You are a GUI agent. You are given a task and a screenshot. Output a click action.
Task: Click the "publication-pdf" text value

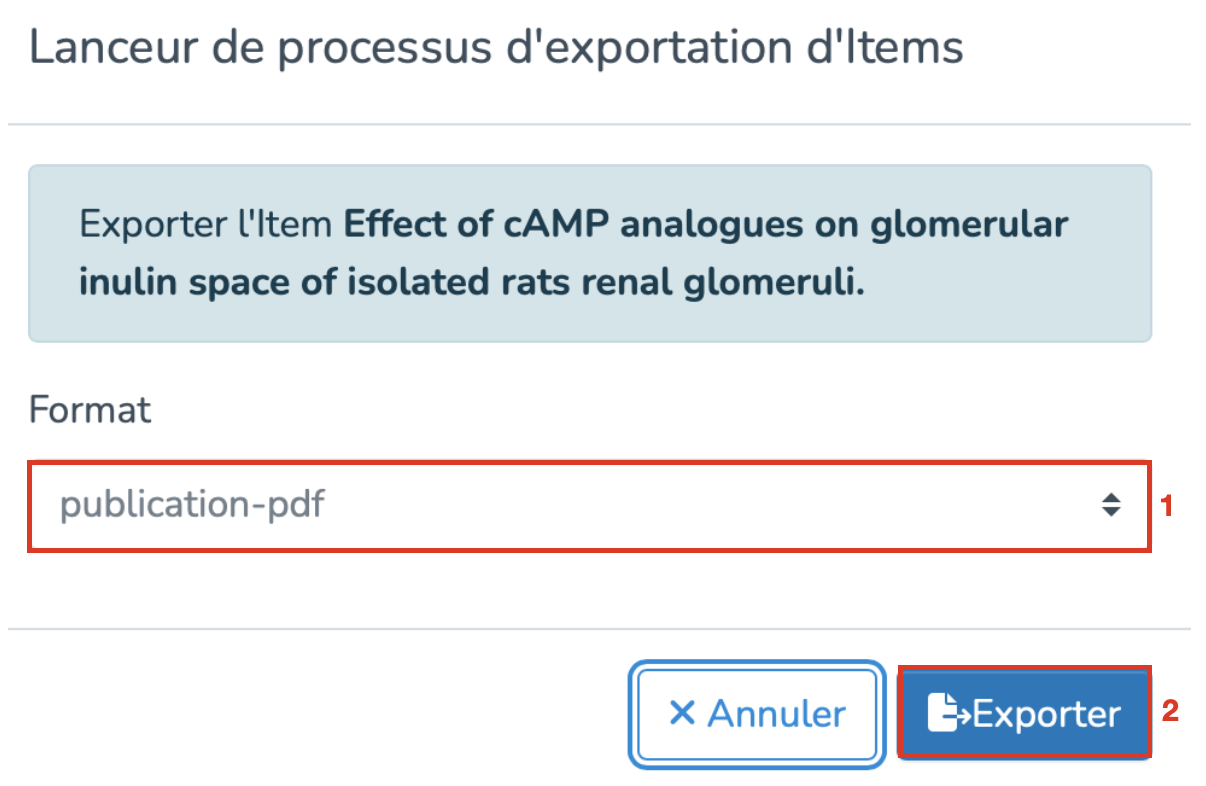click(192, 505)
